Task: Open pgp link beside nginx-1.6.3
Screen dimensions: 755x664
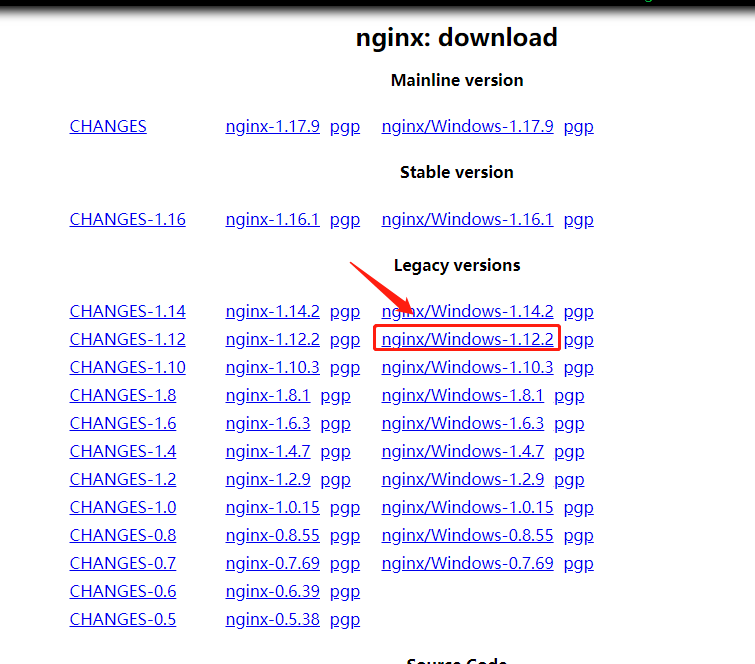Action: [x=336, y=424]
